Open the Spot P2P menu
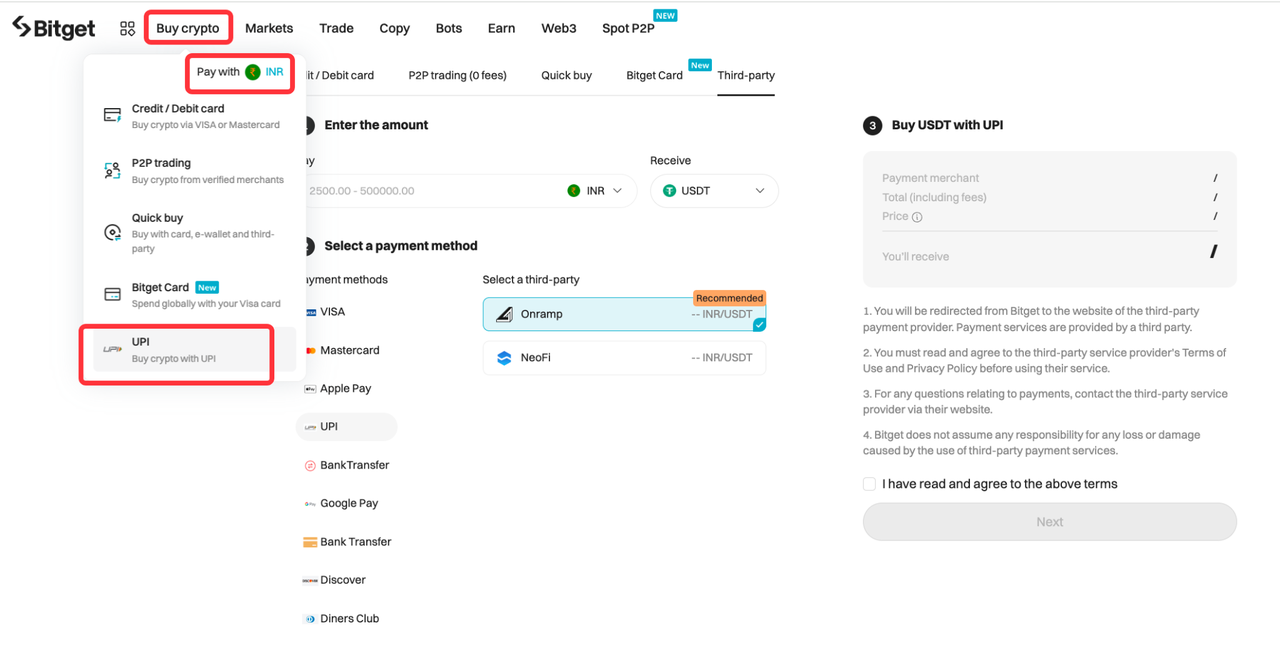 pos(629,28)
